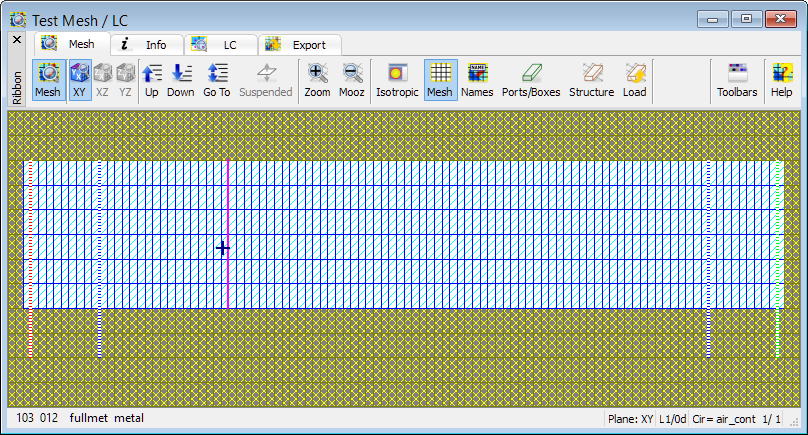Click the 'Cir= air_cont' status entry
Viewport: 808px width, 435px height.
click(x=724, y=419)
